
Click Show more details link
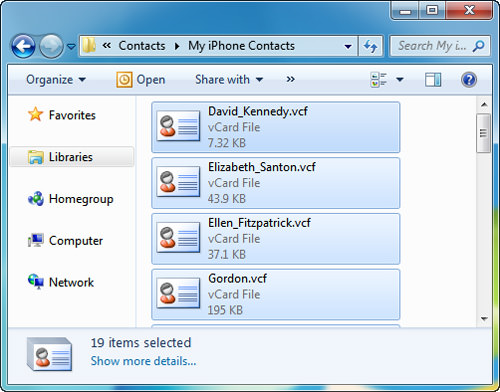(x=143, y=361)
